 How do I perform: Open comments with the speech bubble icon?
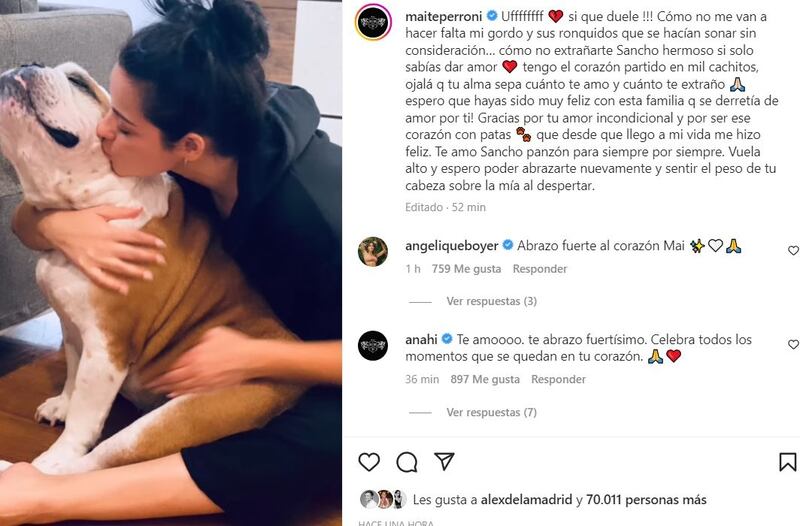click(407, 462)
